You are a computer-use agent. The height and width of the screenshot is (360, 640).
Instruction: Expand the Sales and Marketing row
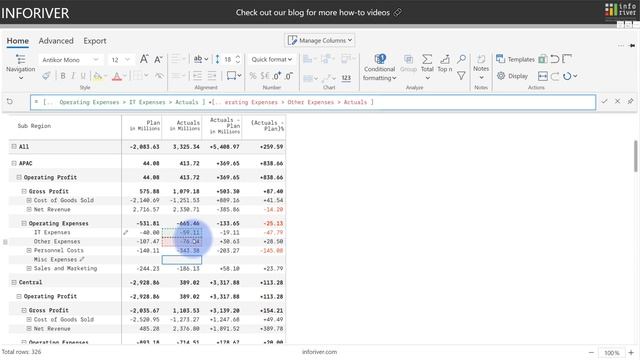[x=29, y=268]
